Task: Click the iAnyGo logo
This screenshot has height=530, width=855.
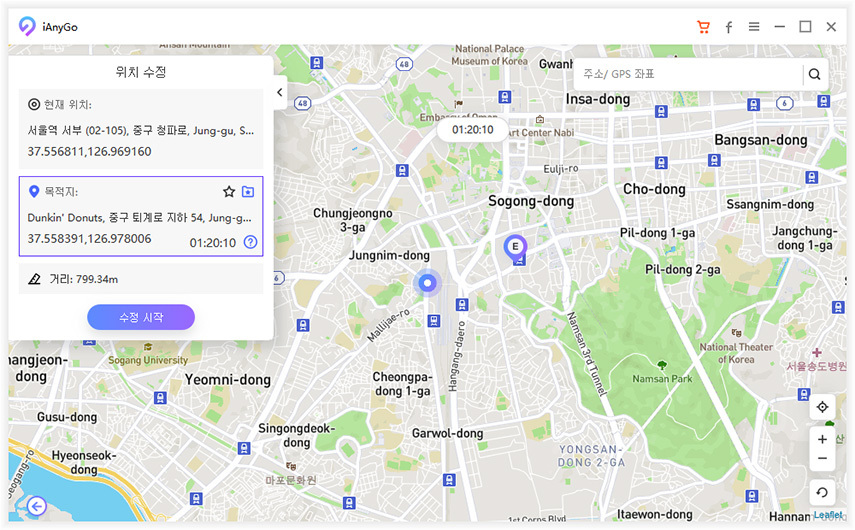Action: (x=27, y=26)
